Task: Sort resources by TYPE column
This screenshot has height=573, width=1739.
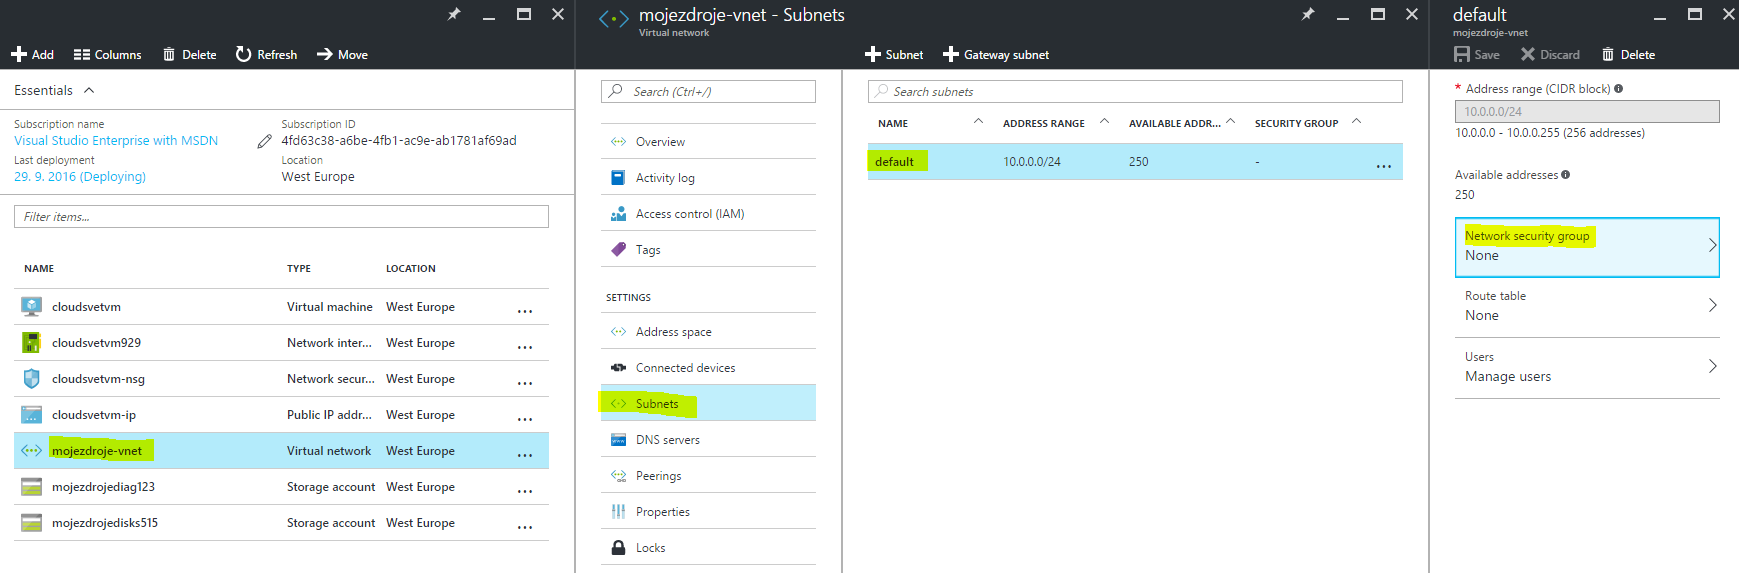Action: pyautogui.click(x=299, y=268)
